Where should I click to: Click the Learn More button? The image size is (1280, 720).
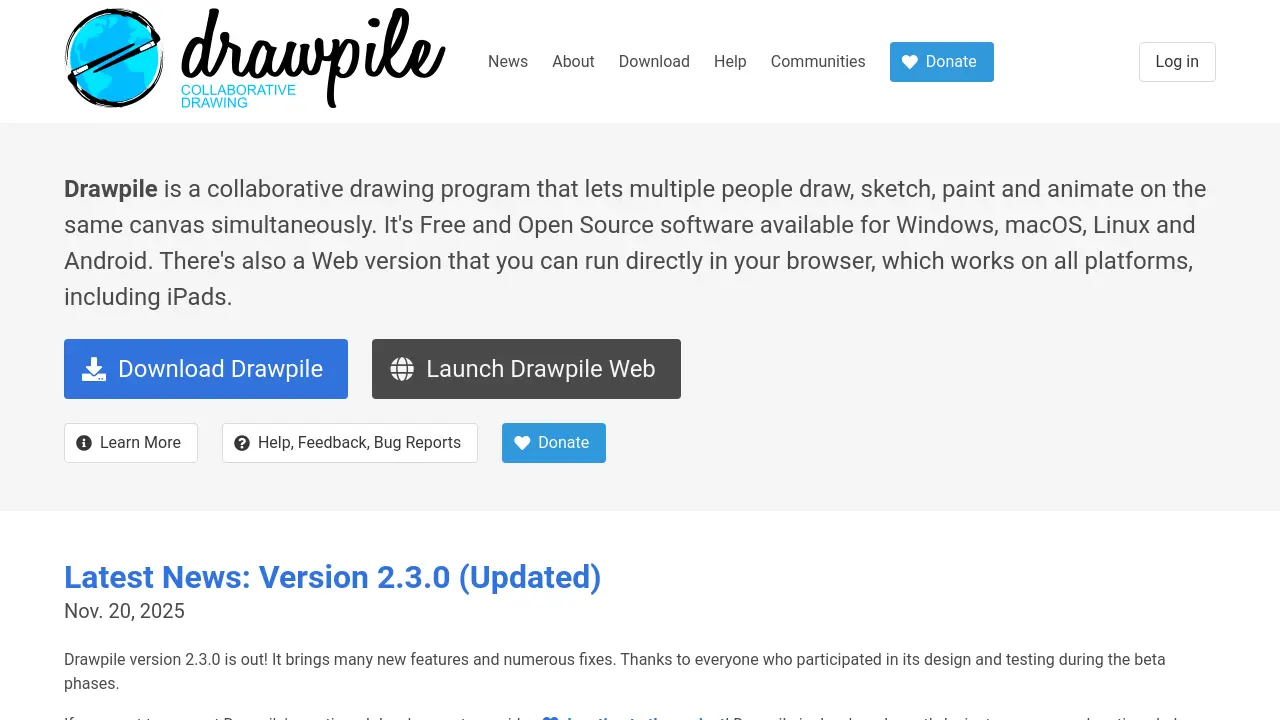[x=131, y=443]
